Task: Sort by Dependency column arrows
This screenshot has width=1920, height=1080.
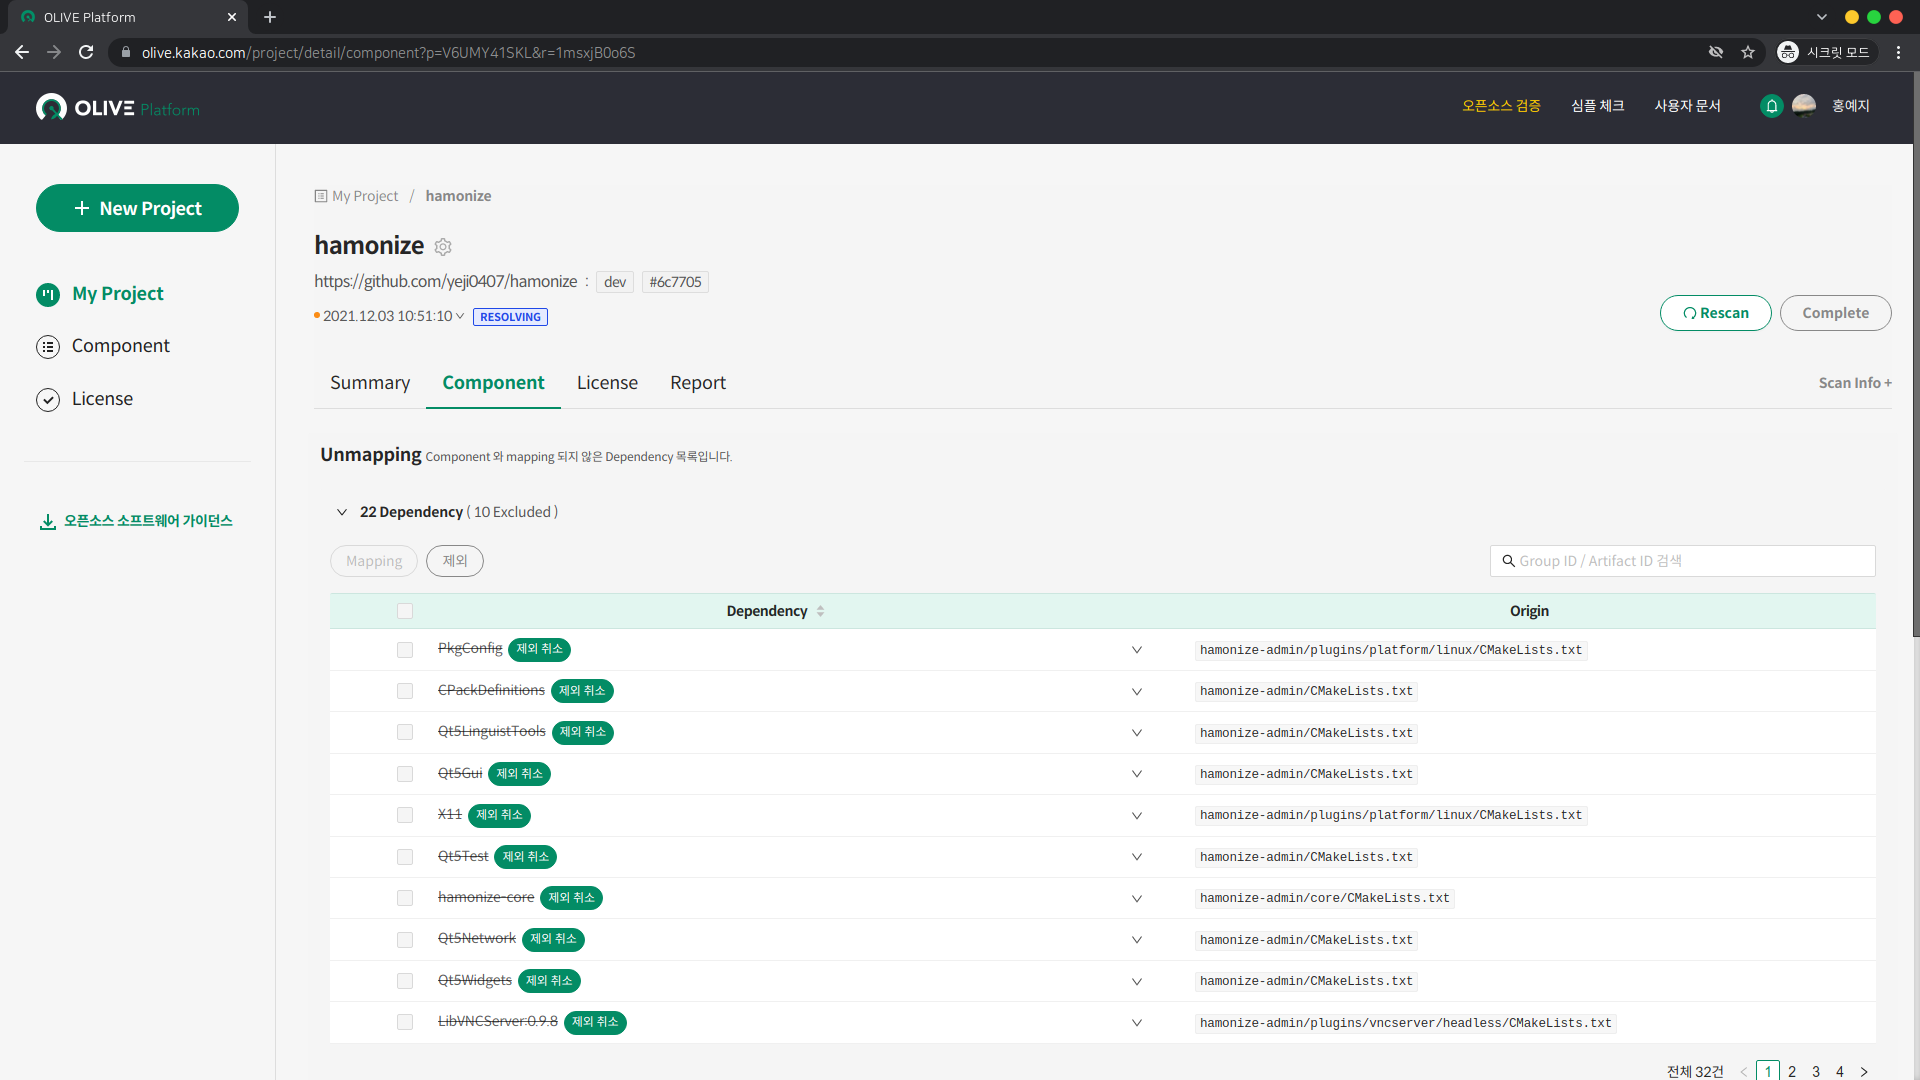Action: [x=820, y=611]
